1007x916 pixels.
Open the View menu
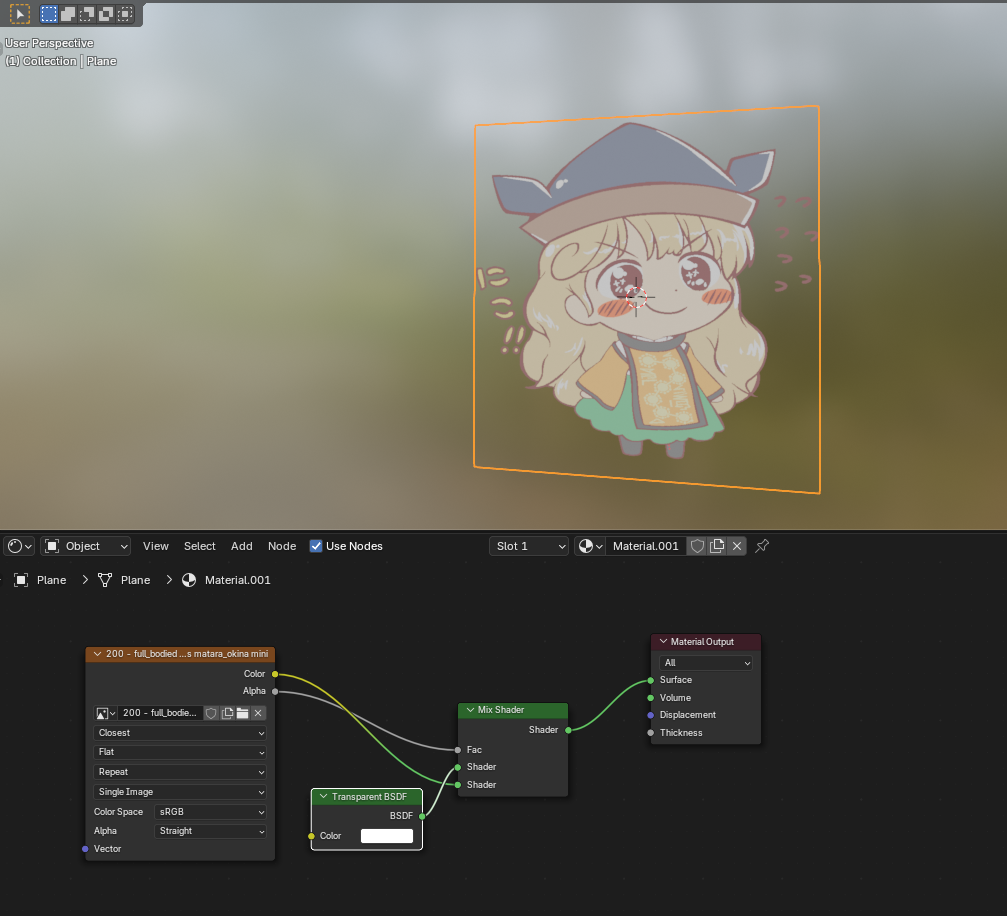155,546
